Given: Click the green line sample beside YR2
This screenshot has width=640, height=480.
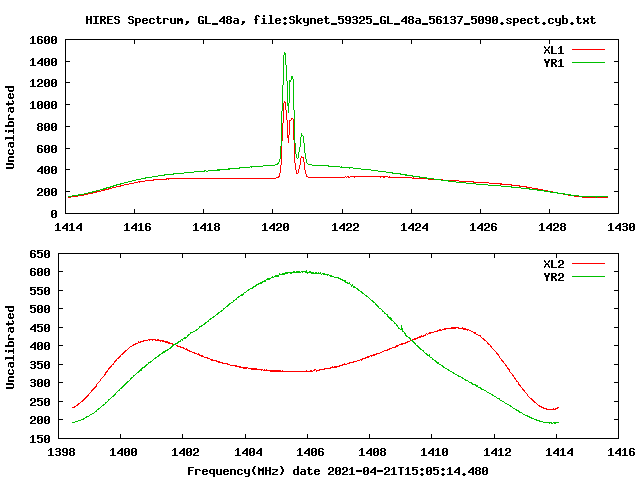Looking at the screenshot, I should click(588, 277).
